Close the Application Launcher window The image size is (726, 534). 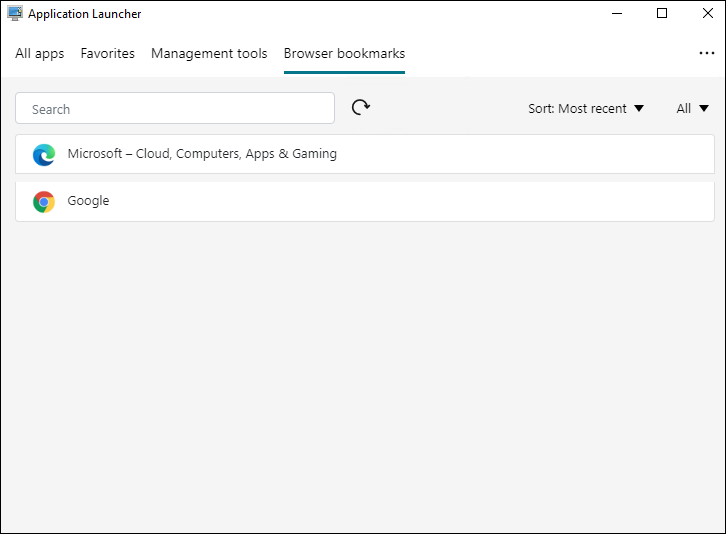coord(705,14)
